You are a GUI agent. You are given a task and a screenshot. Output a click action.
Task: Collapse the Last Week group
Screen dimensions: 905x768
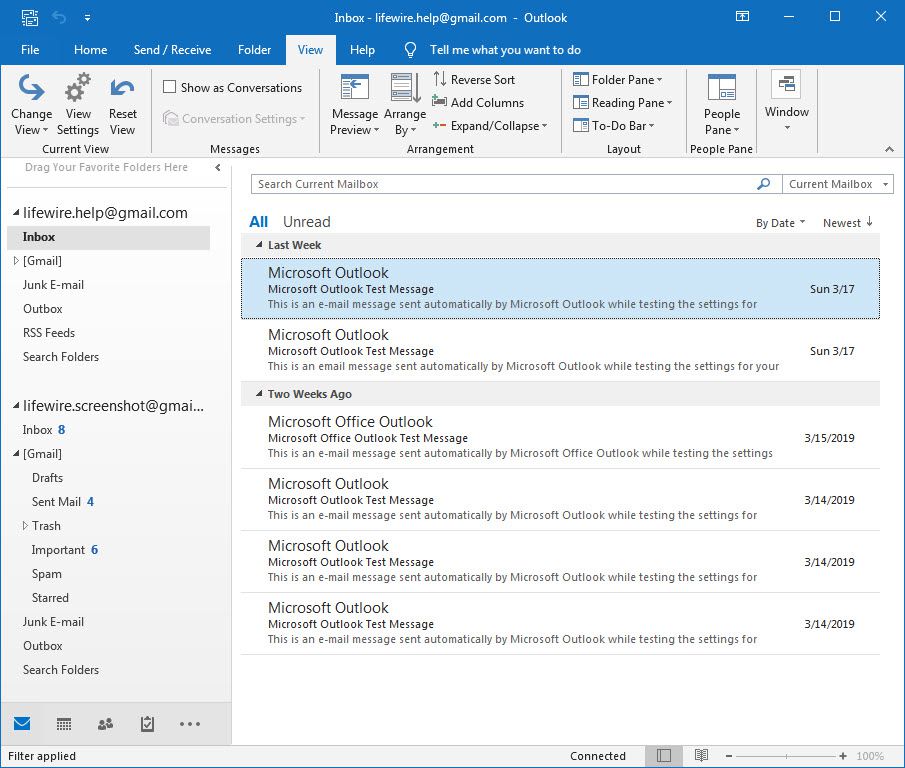point(259,245)
